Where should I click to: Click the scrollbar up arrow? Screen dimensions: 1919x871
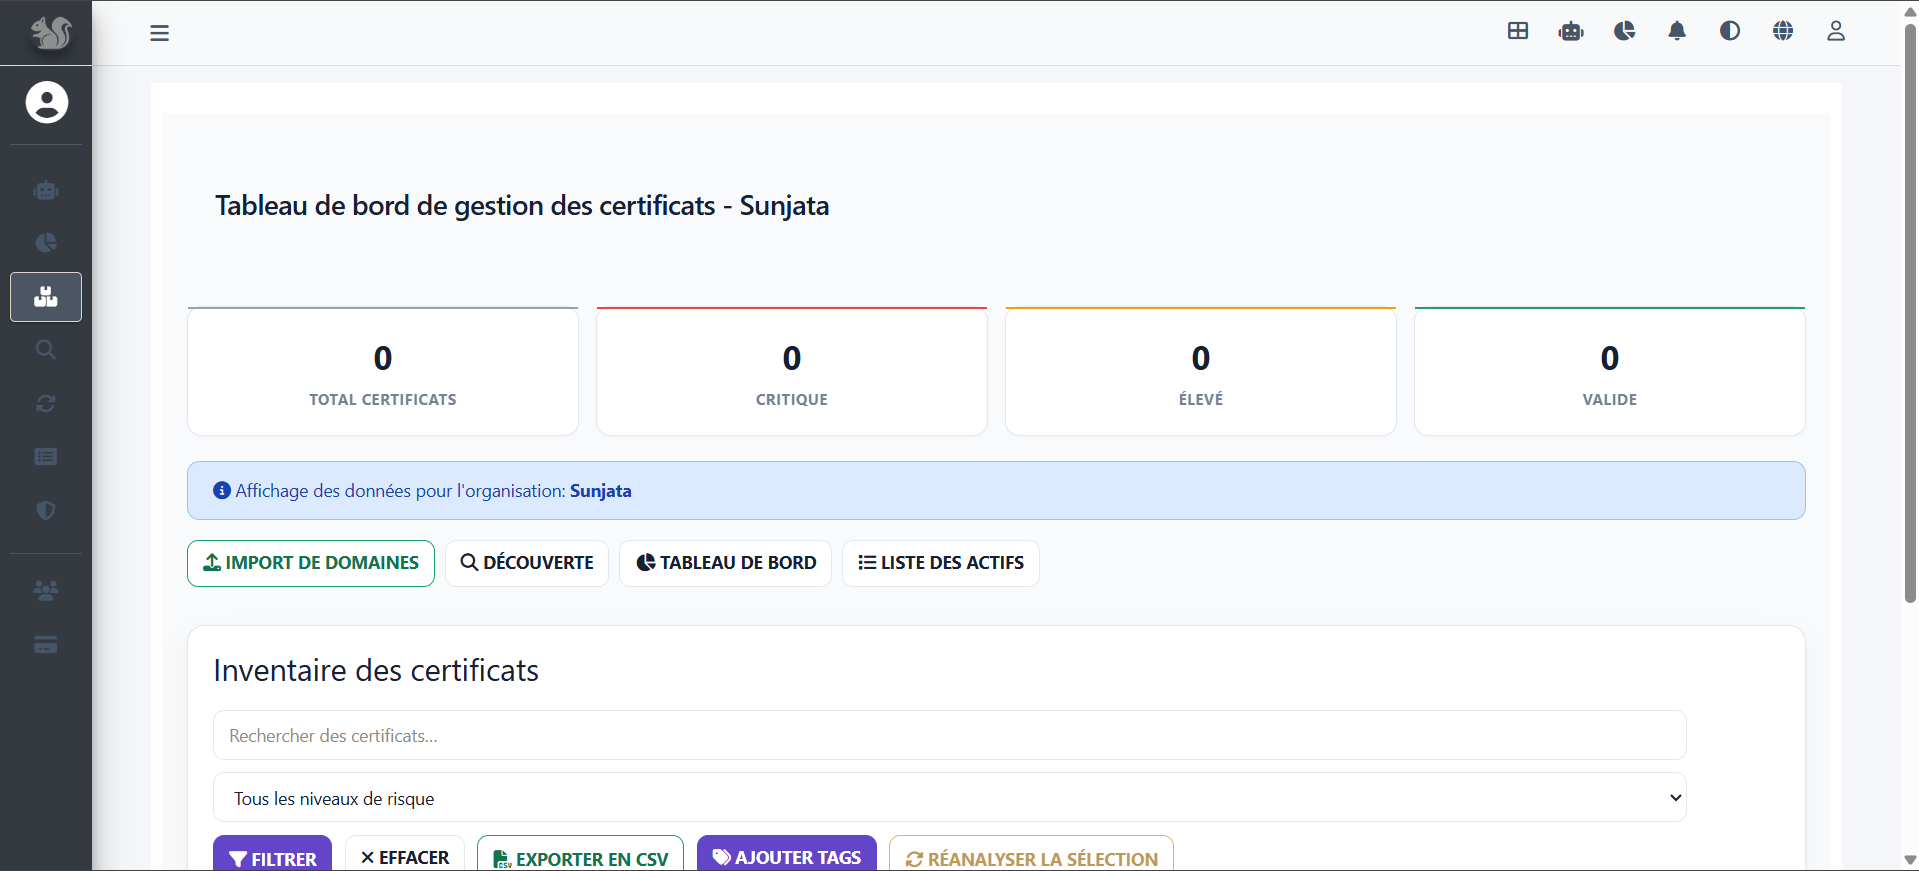click(x=1910, y=11)
